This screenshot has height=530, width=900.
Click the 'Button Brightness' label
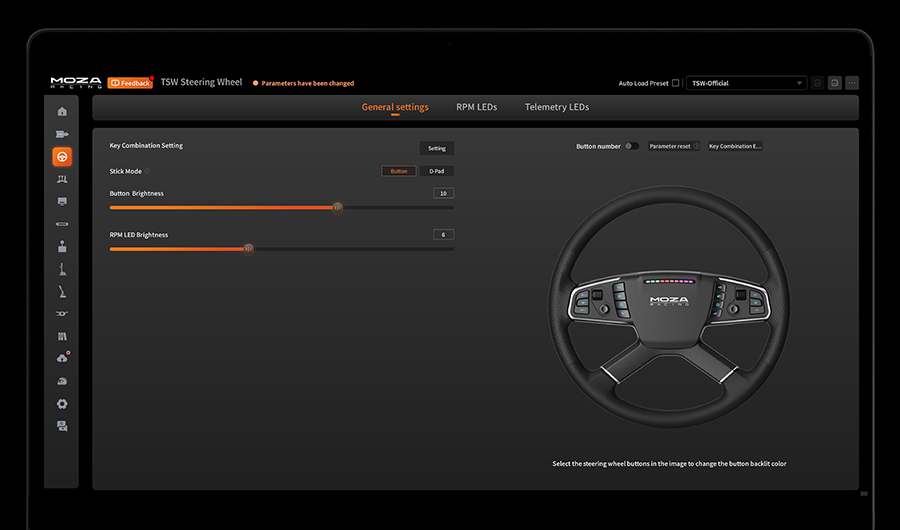click(137, 194)
